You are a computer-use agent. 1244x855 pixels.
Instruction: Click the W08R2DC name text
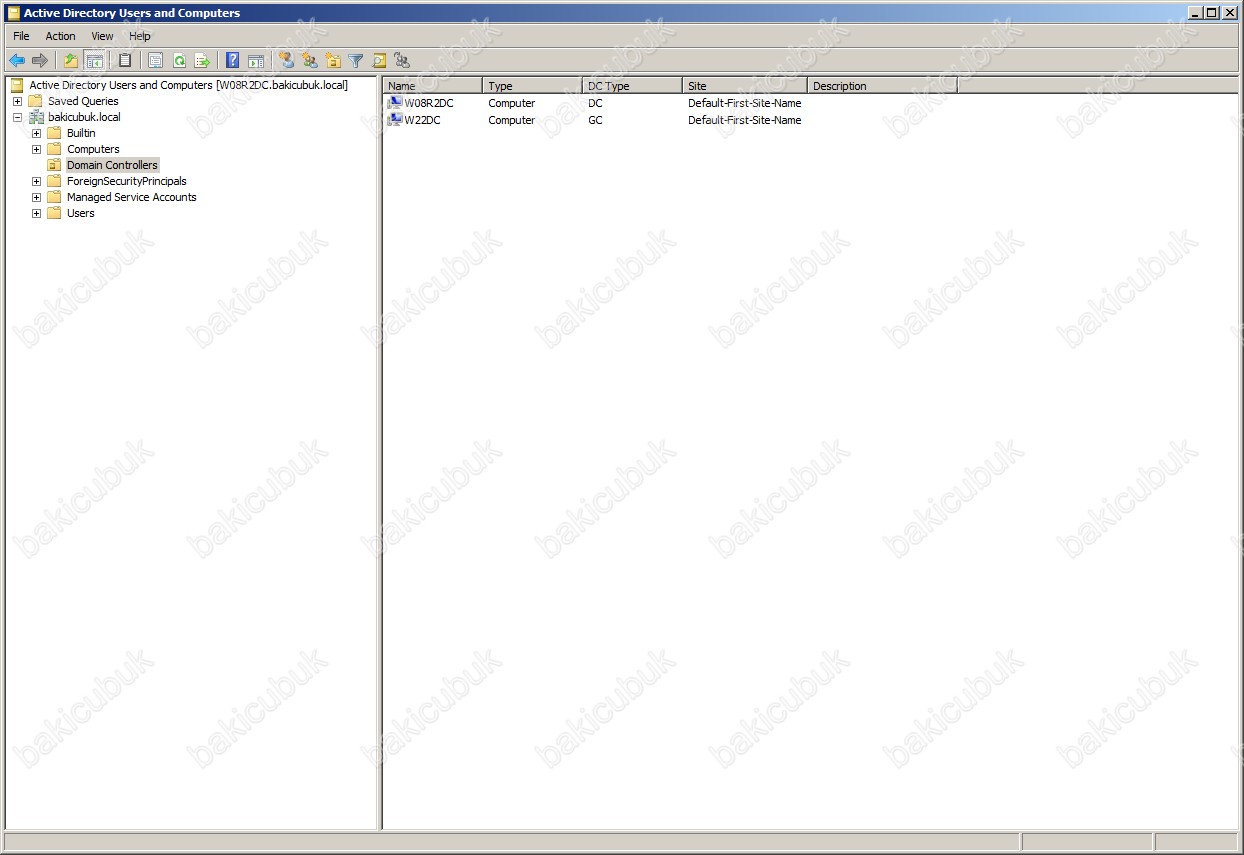click(429, 103)
